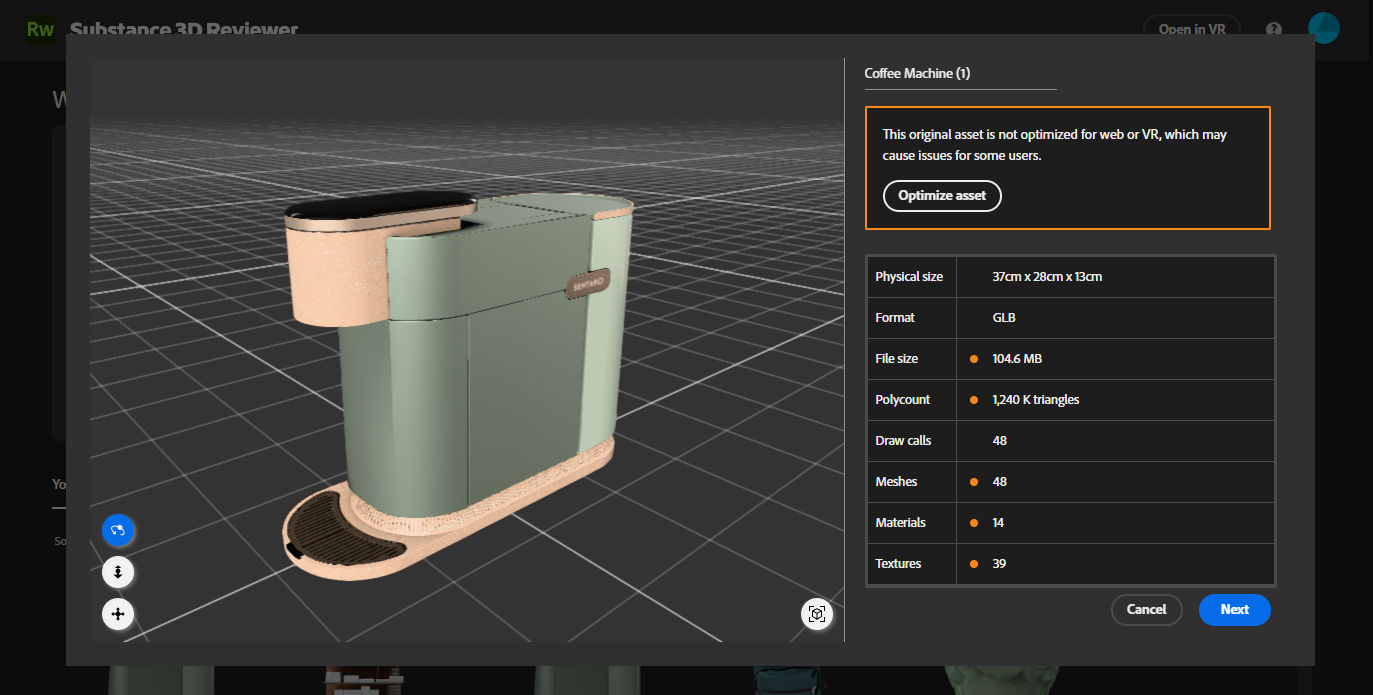Click the orange warning dot beside Polycount

(x=973, y=400)
